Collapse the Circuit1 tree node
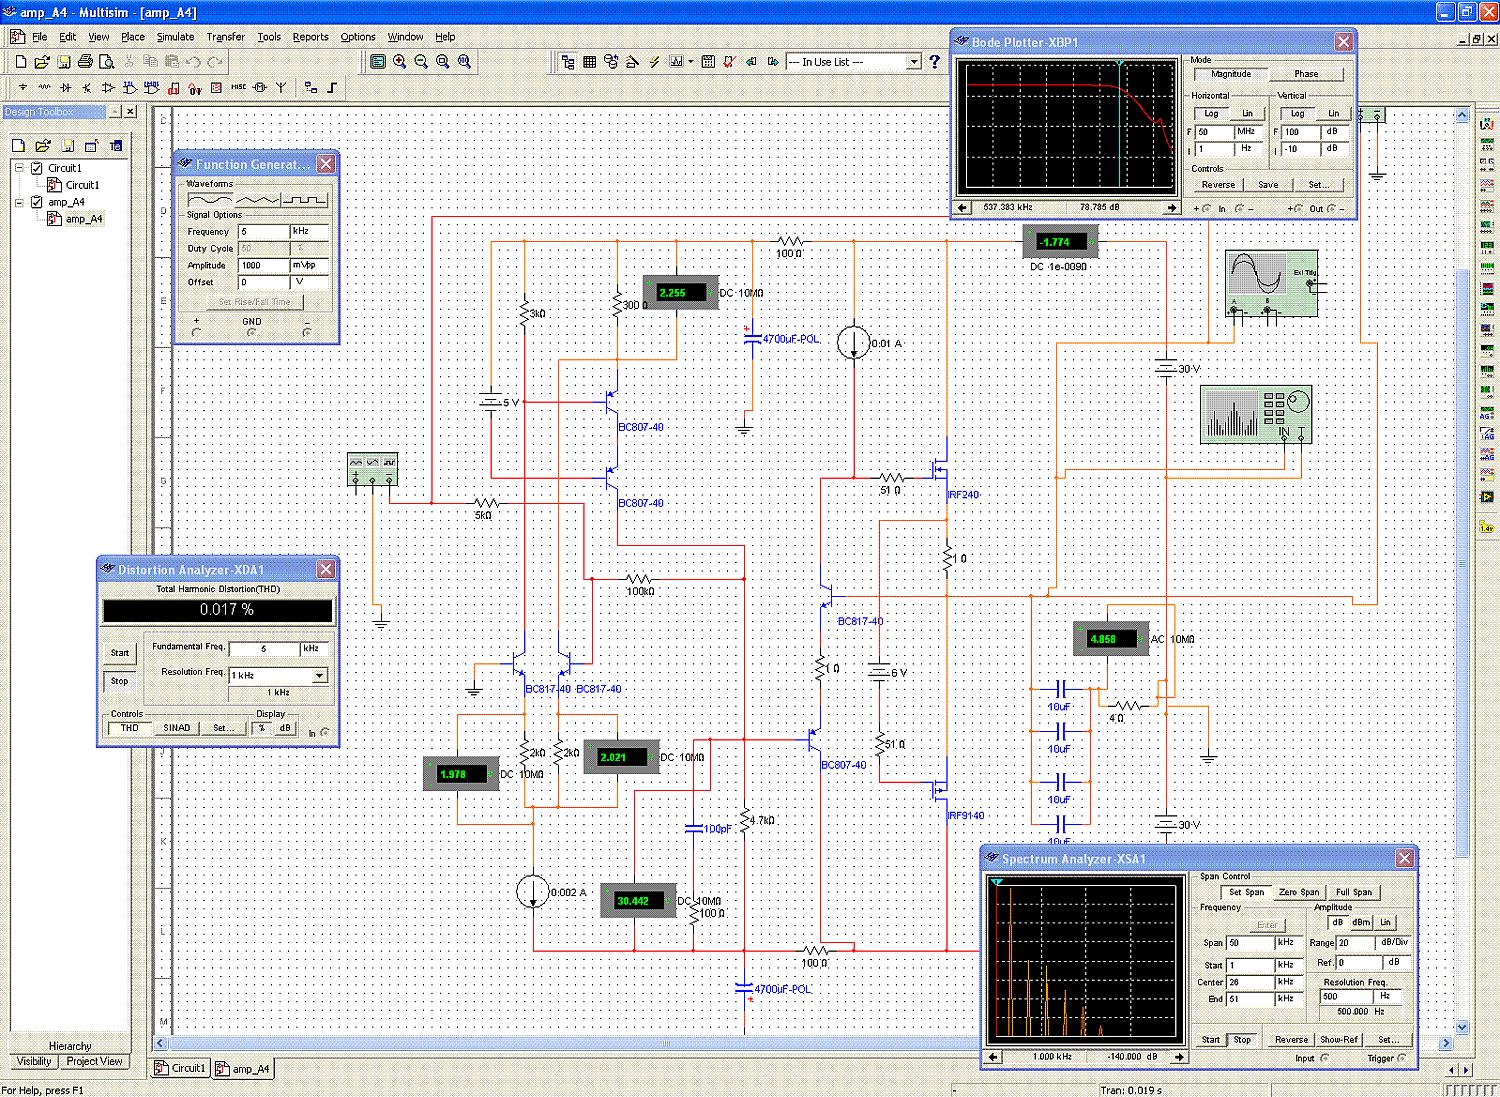 click(x=19, y=168)
